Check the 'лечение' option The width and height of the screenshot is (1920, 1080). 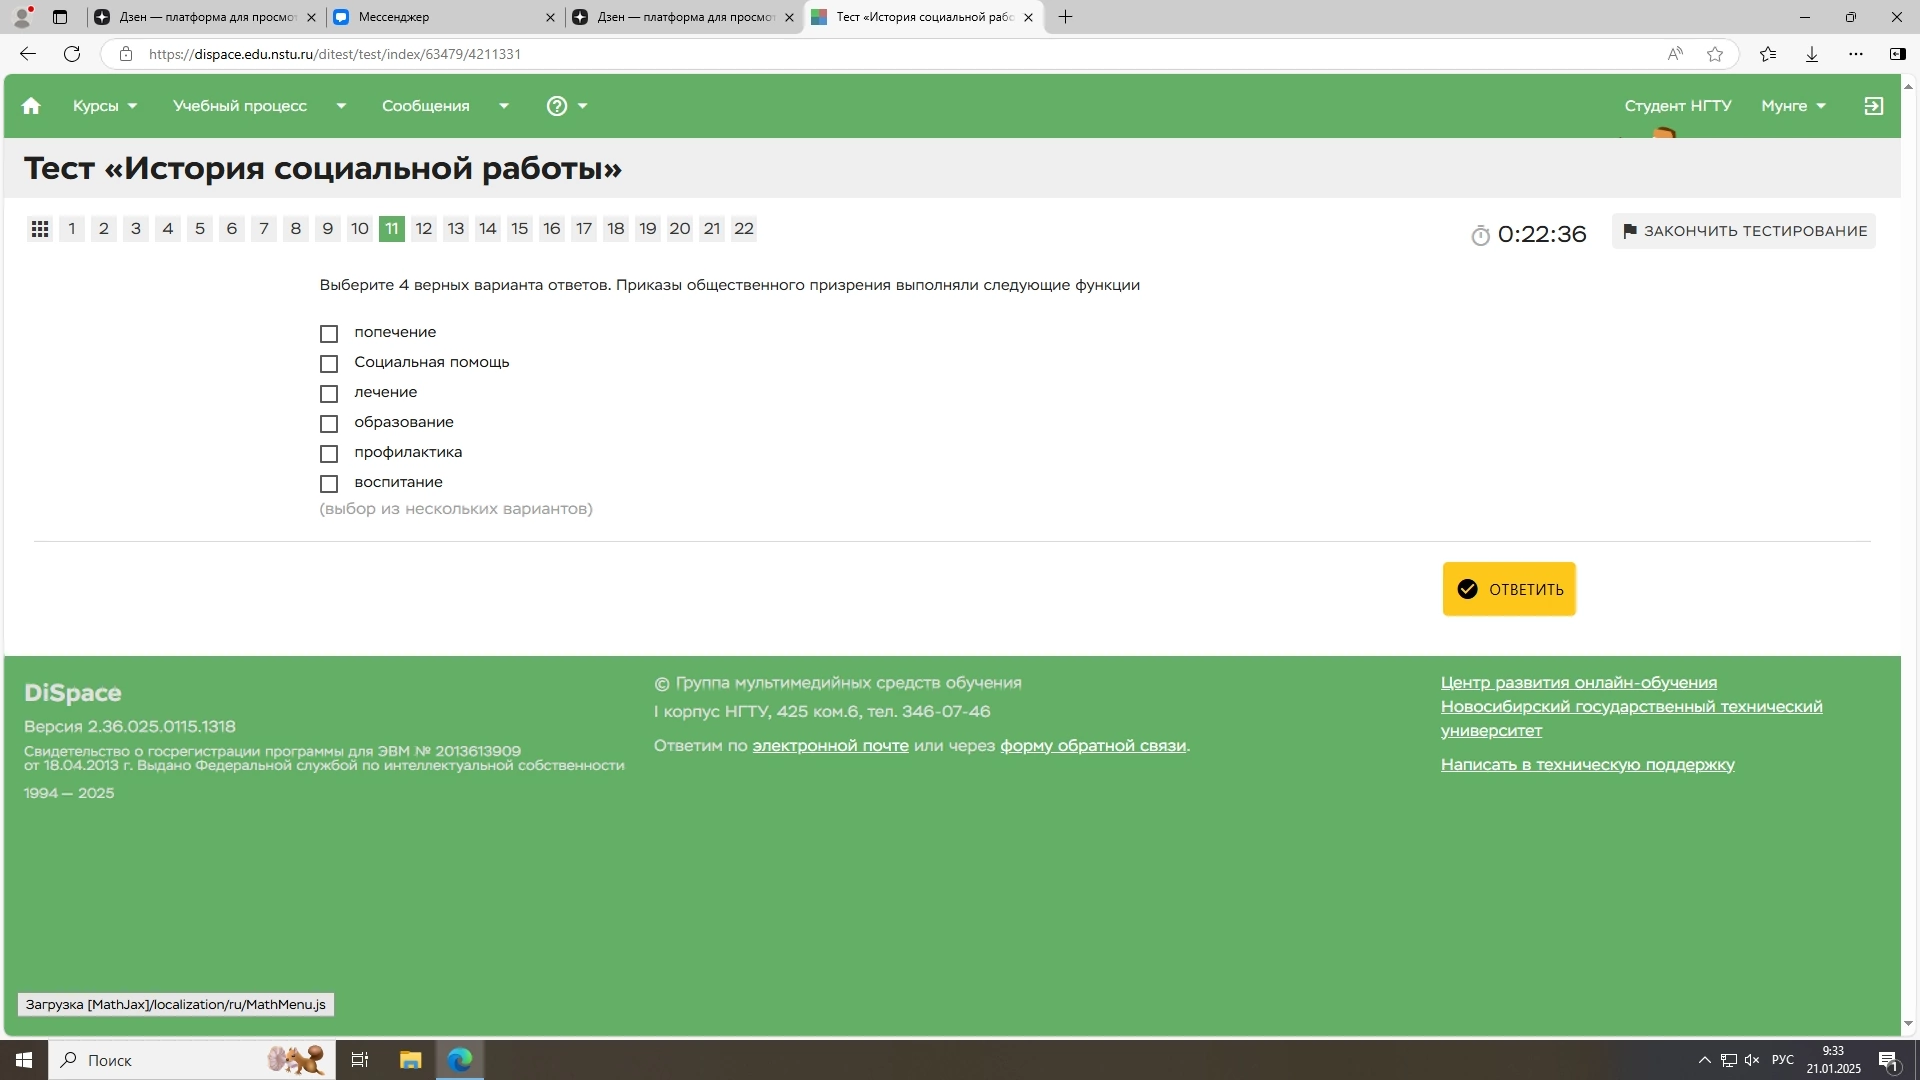[329, 393]
